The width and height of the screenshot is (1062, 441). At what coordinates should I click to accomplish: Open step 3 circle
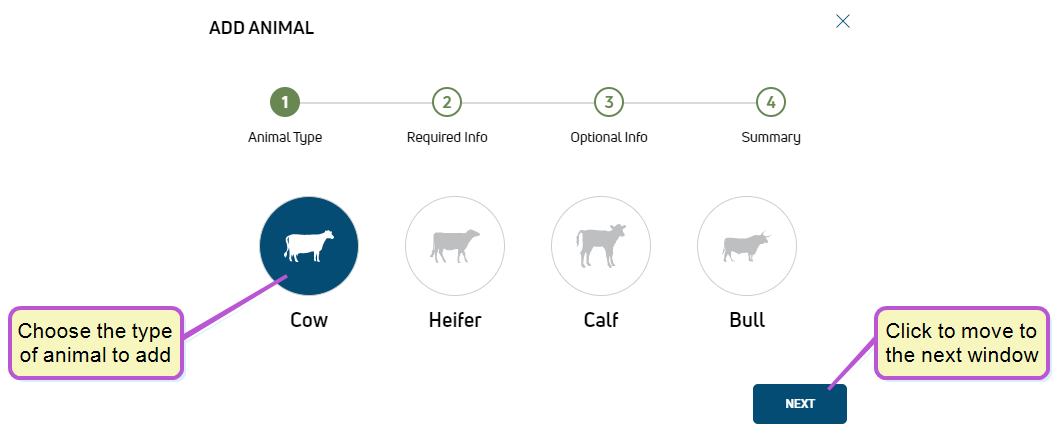pyautogui.click(x=609, y=103)
